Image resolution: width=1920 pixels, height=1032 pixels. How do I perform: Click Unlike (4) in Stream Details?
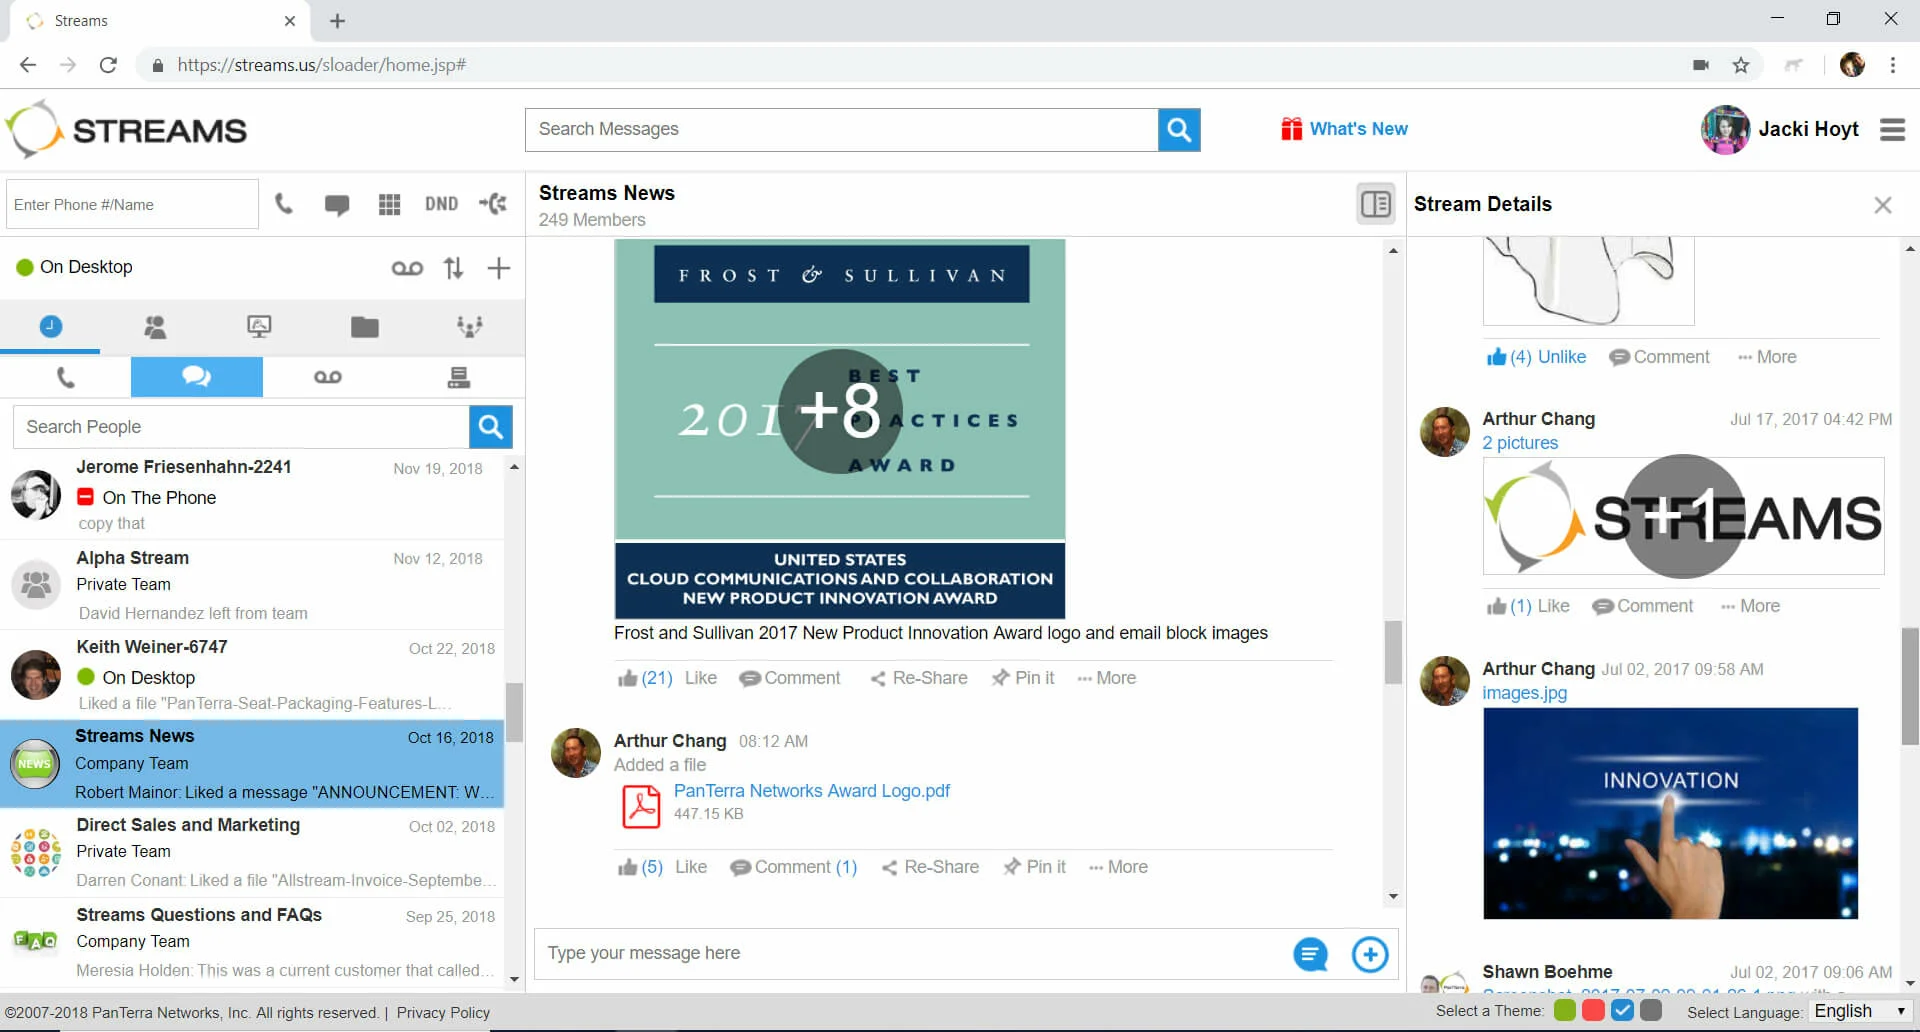click(1536, 357)
